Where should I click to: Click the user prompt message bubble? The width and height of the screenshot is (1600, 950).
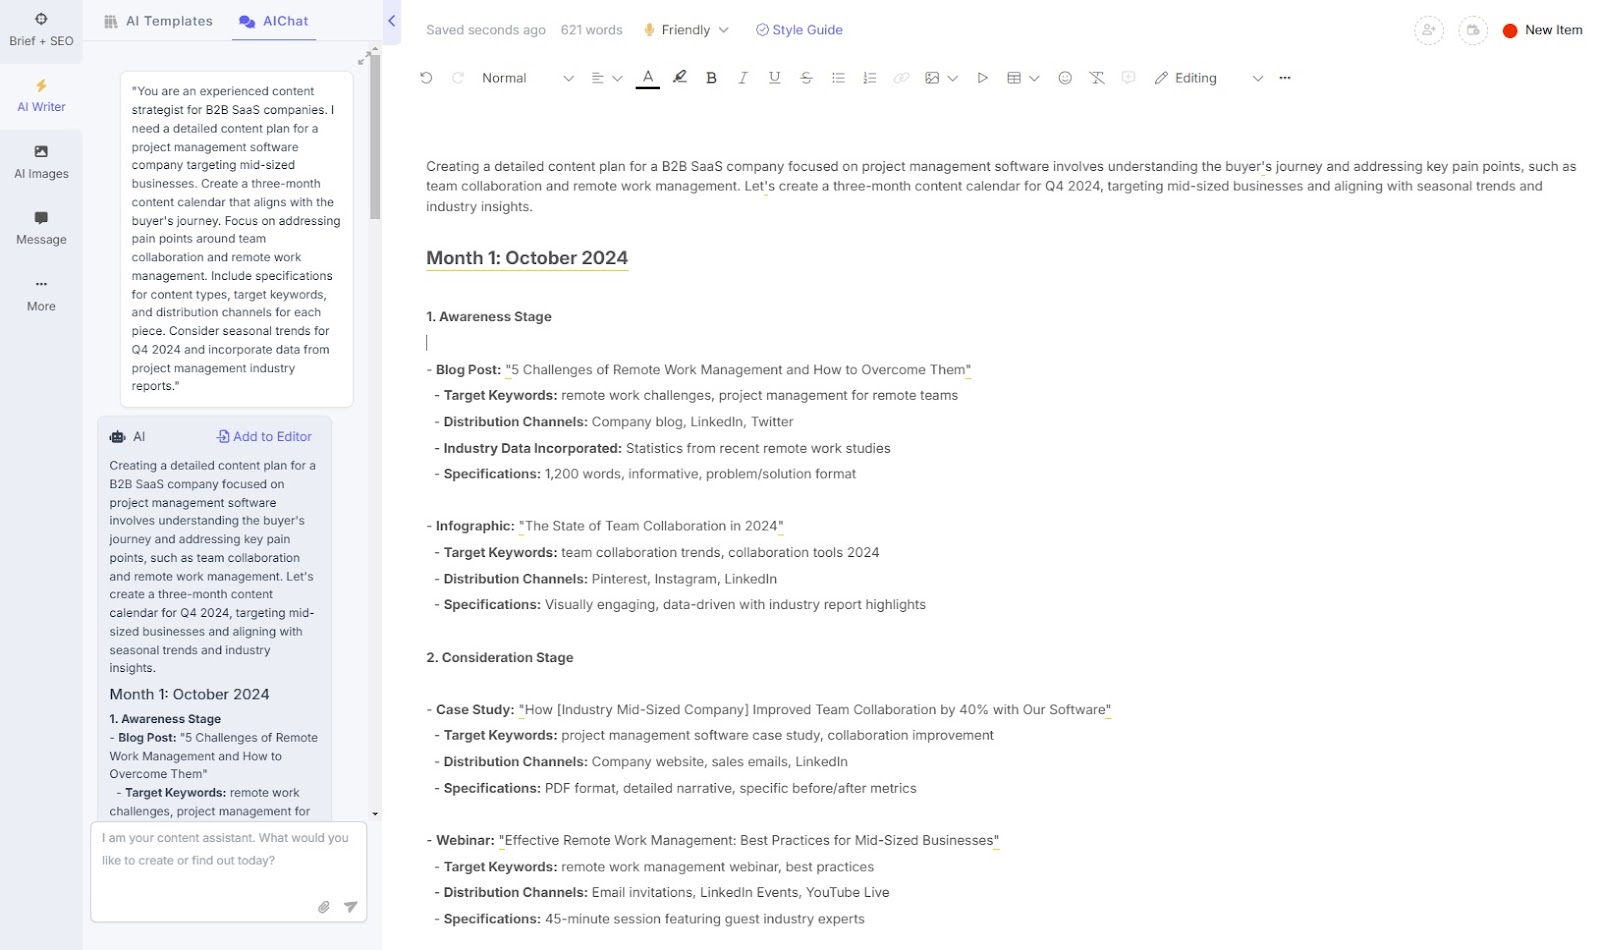[236, 239]
